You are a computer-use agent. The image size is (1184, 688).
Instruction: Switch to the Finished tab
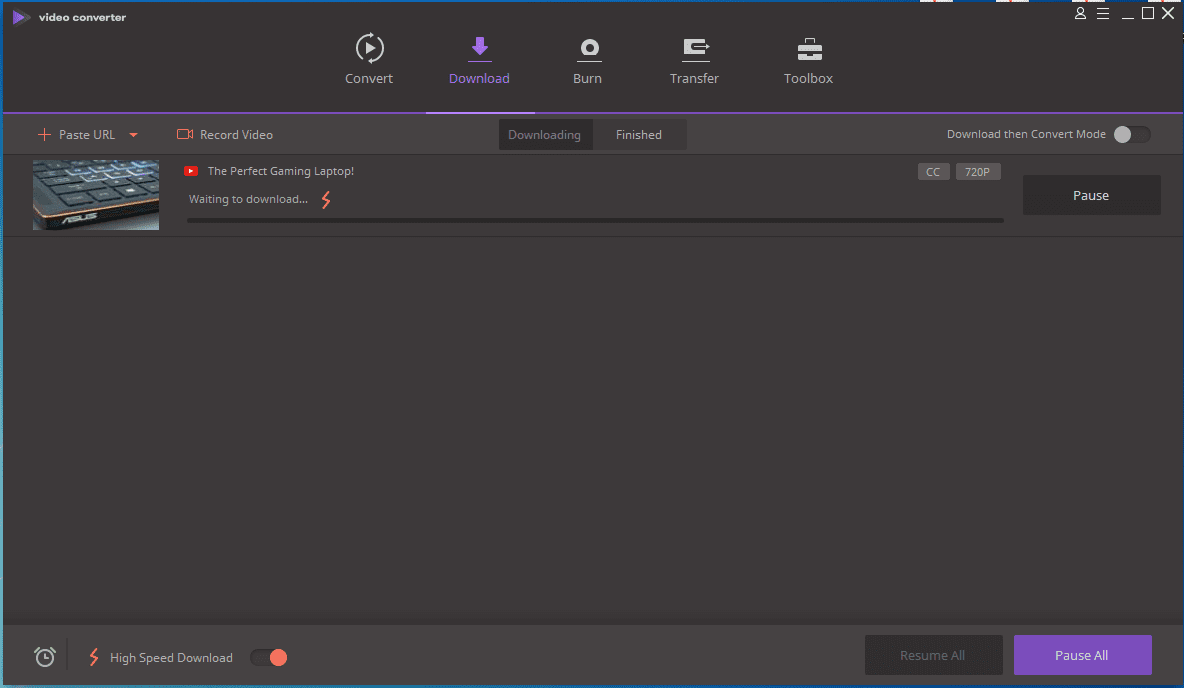tap(638, 135)
